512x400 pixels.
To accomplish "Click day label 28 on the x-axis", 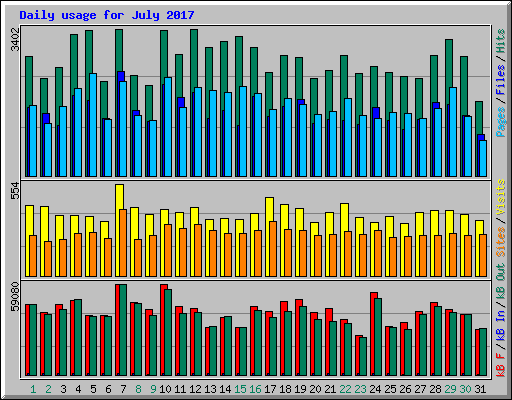I will point(435,389).
